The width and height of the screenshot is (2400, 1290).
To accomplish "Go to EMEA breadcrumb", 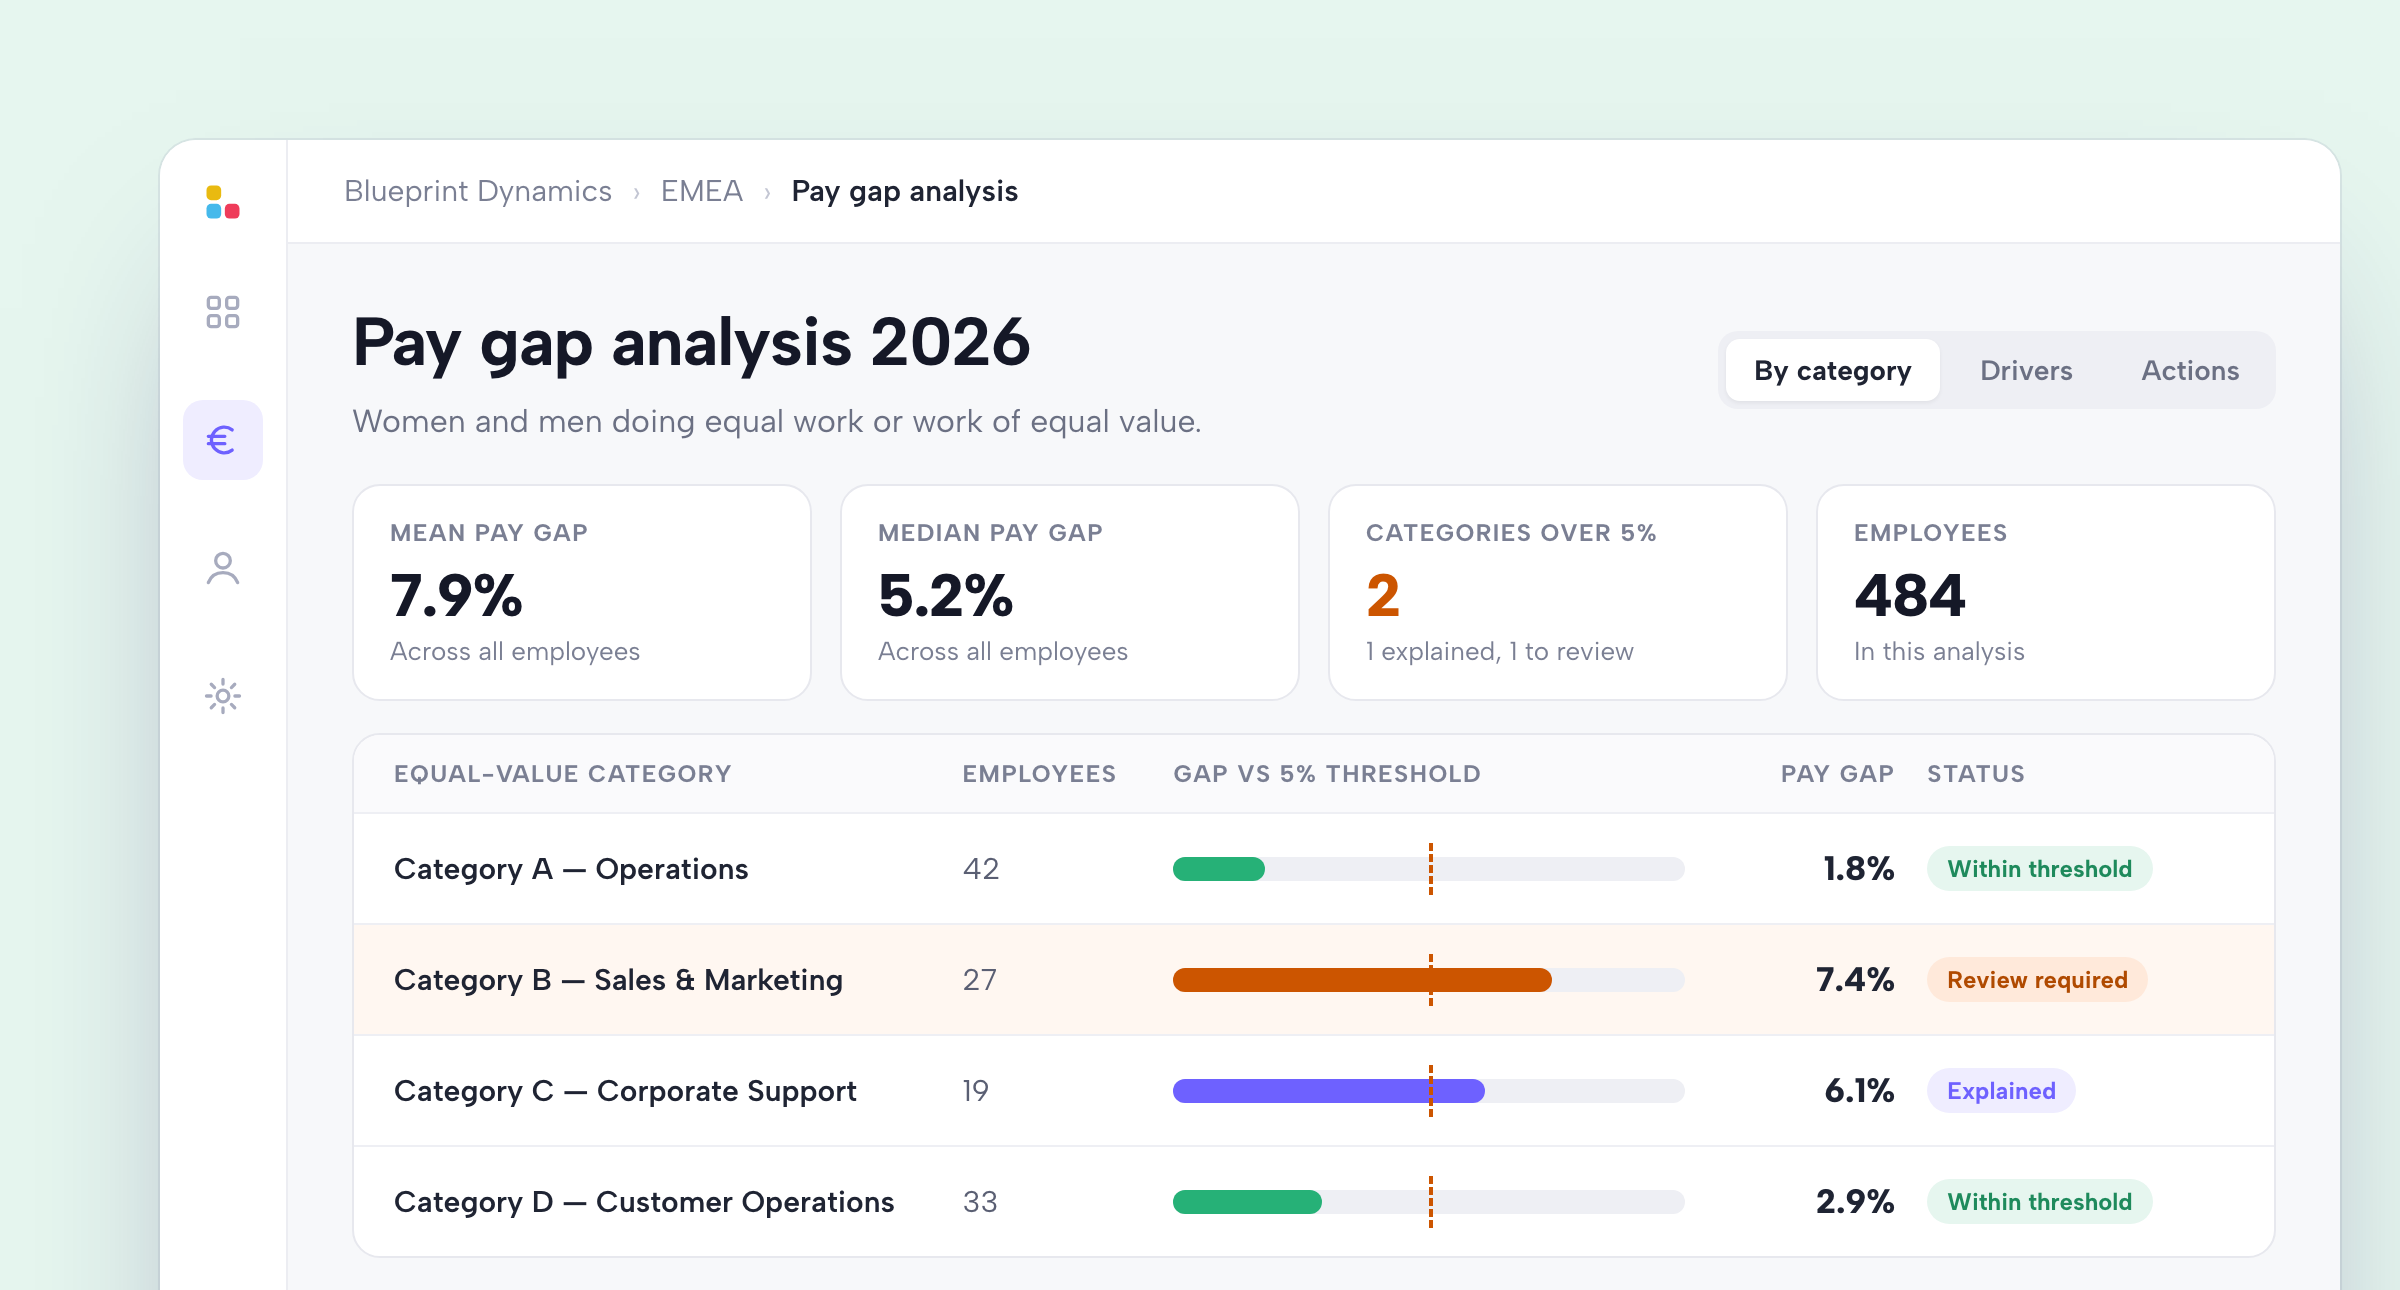I will click(x=702, y=191).
